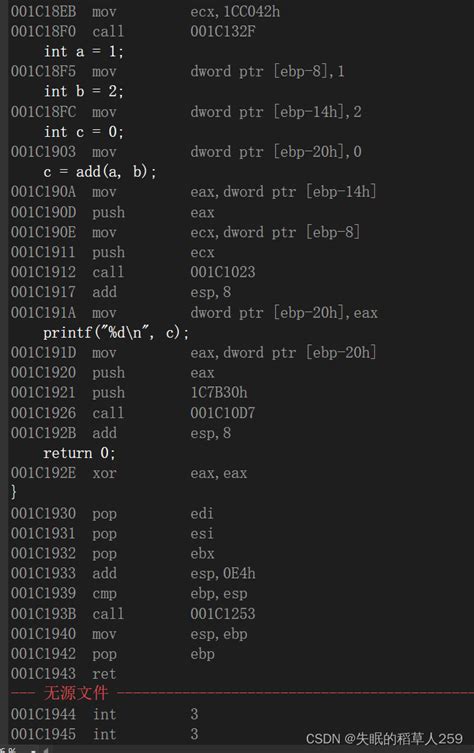This screenshot has height=753, width=474.
Task: Click the mov ecx, 1CC042h instruction
Action: pos(146,12)
